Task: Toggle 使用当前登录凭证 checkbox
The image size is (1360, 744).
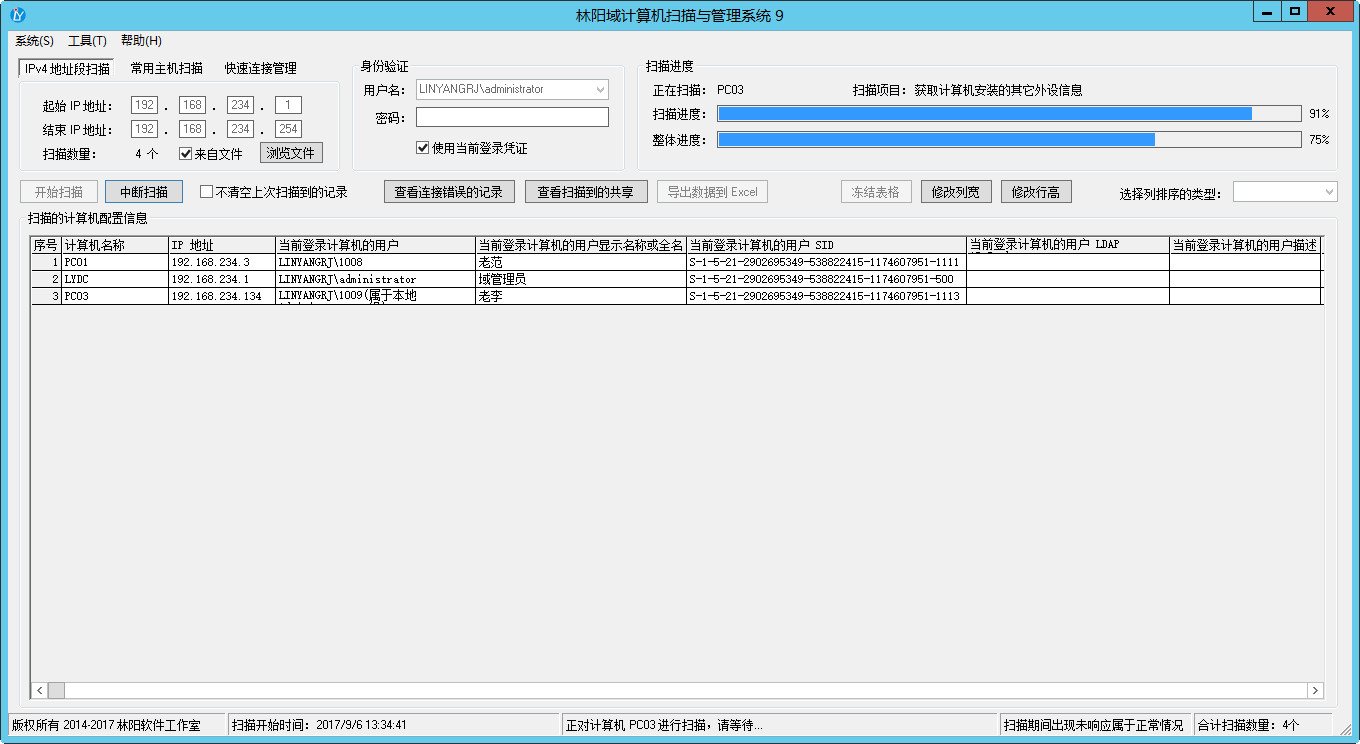Action: (x=423, y=148)
